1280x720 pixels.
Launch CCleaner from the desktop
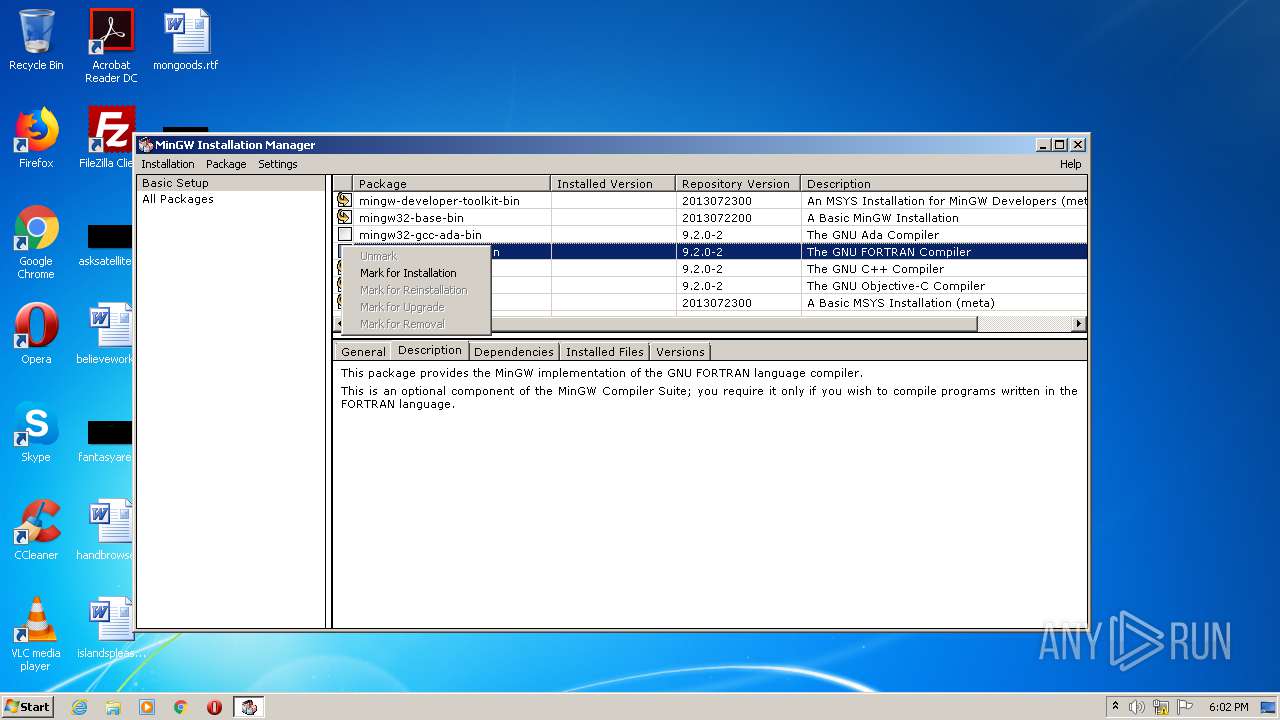[x=36, y=529]
